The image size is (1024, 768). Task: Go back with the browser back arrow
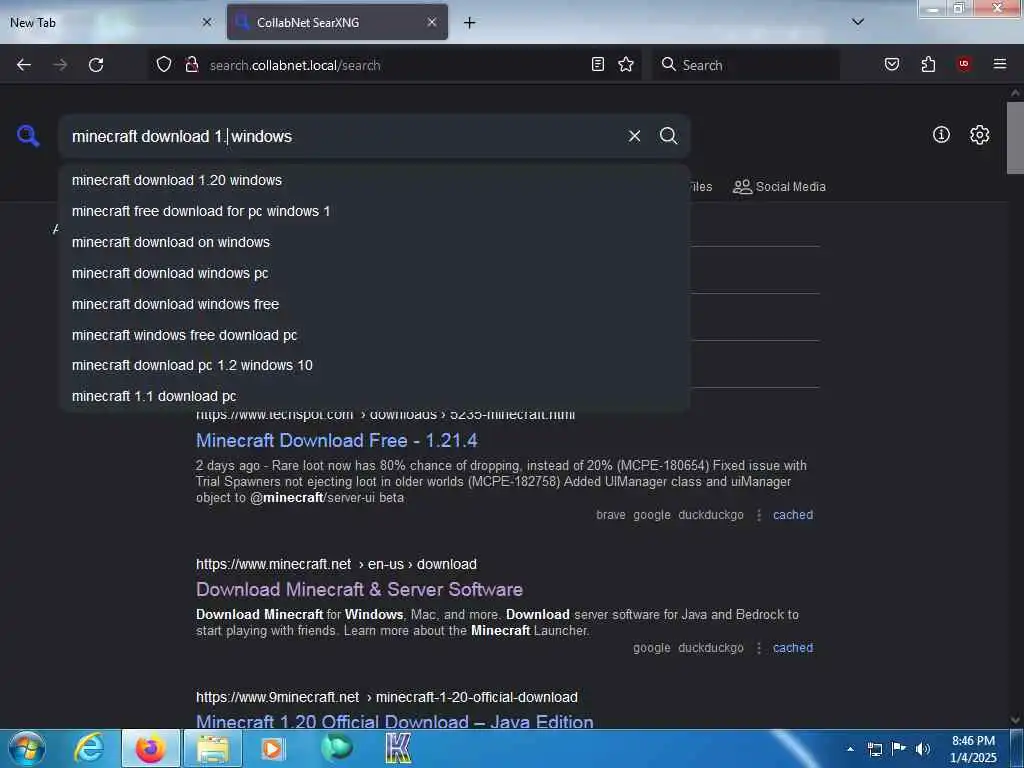point(24,65)
